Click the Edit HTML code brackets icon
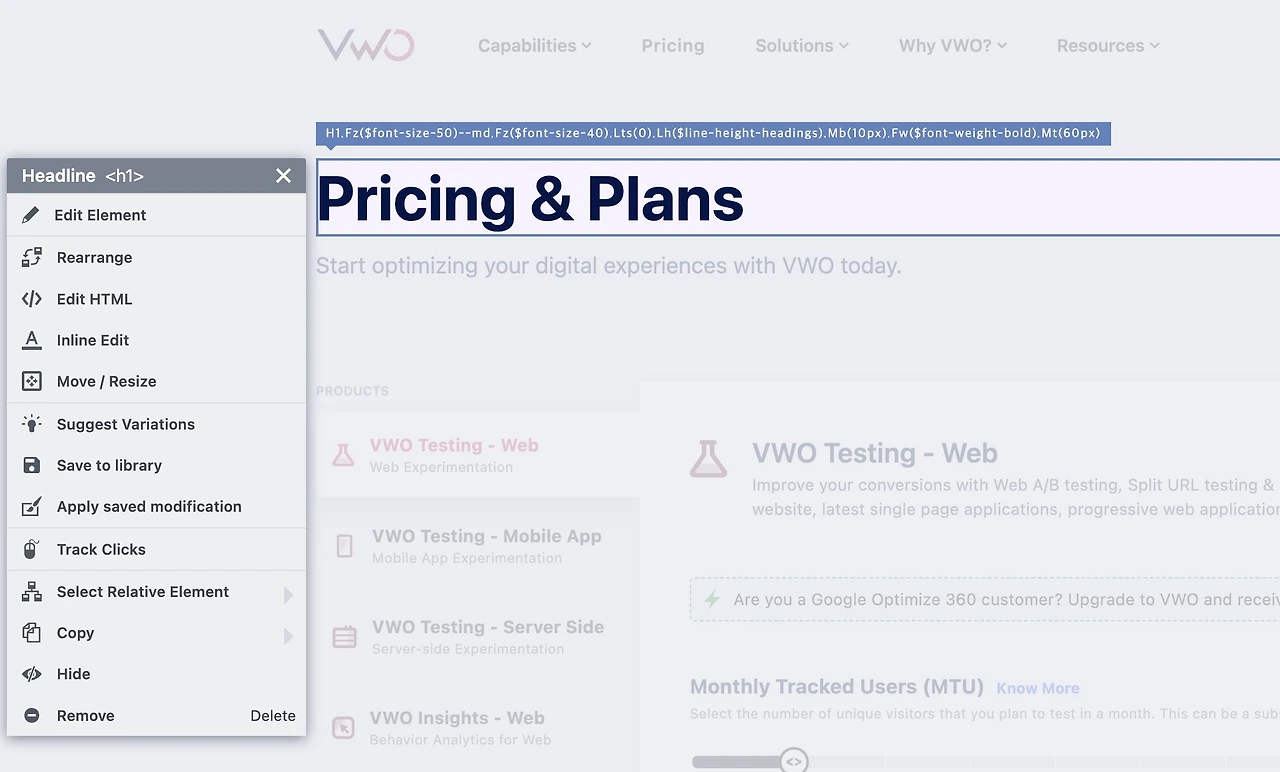Screen dimensions: 1280x772 (x=32, y=299)
